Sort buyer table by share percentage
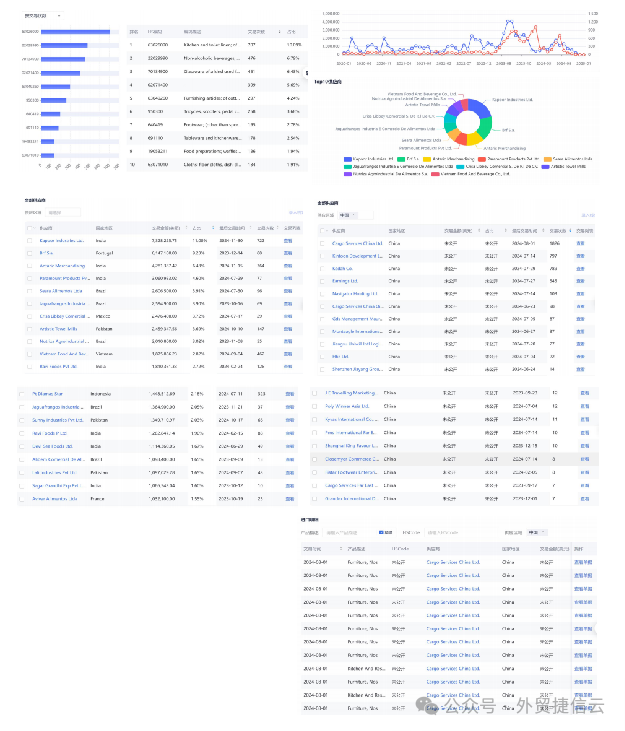The width and height of the screenshot is (625, 731). (213, 228)
